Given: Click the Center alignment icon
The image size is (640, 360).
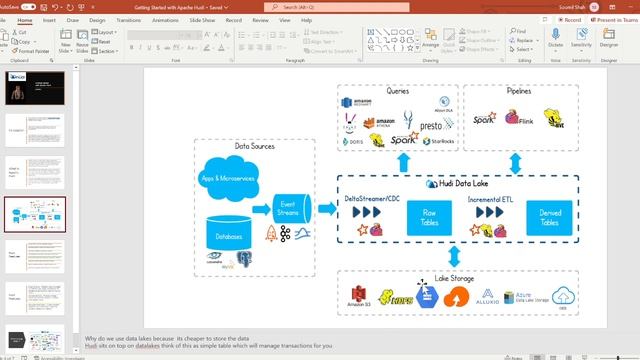Looking at the screenshot, I should click(251, 48).
